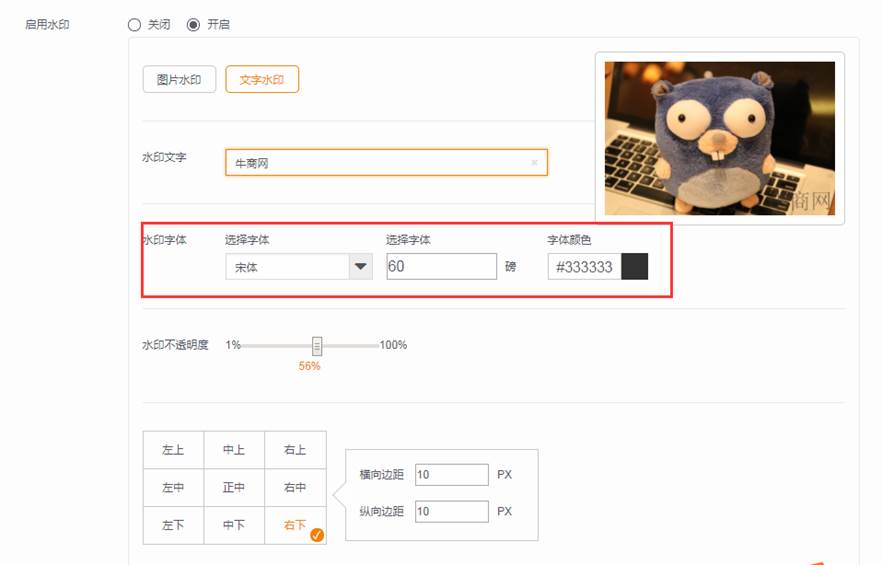Choose the 右下 watermark position
Viewport: 882px width, 565px height.
pos(295,525)
